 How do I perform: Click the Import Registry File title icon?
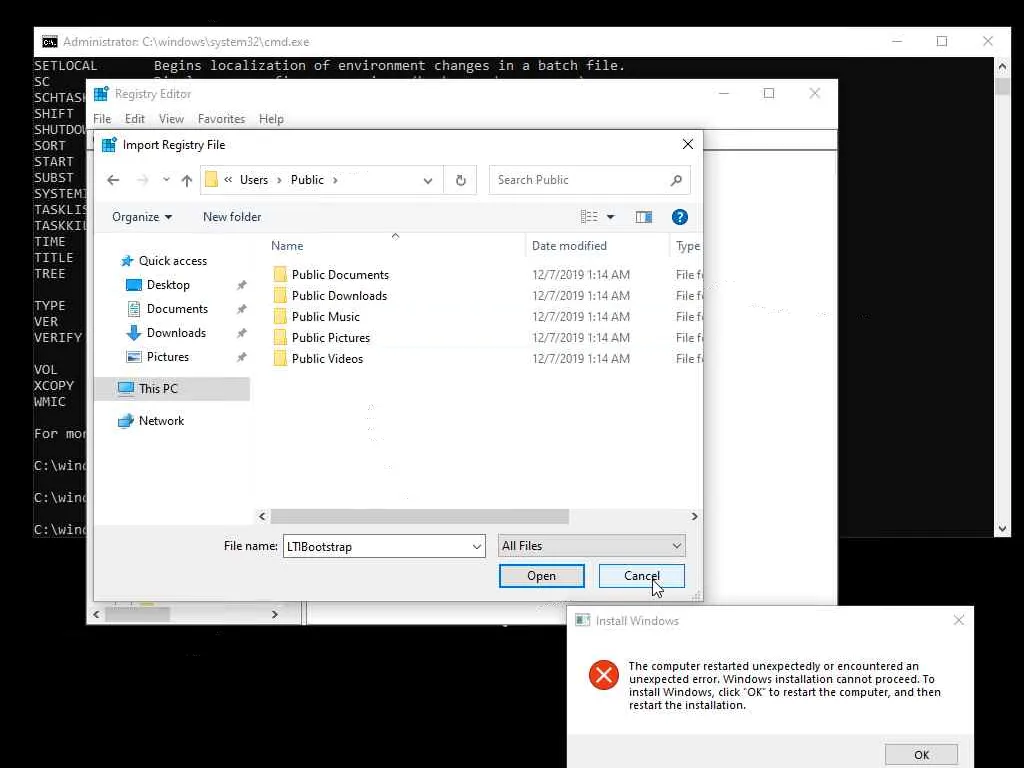pos(108,145)
